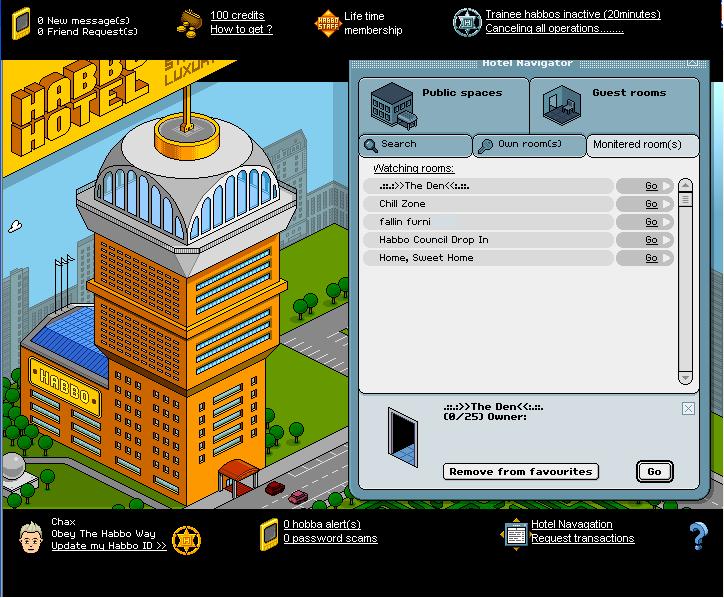Go to Home, Sweet Home room
The width and height of the screenshot is (724, 598).
point(645,258)
